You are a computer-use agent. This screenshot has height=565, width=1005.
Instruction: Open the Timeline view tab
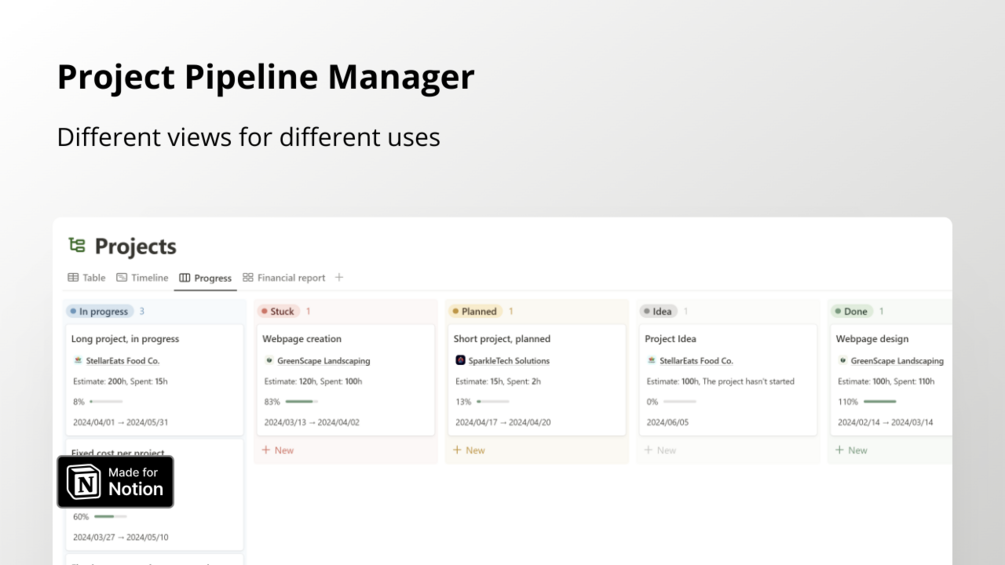[x=142, y=278]
